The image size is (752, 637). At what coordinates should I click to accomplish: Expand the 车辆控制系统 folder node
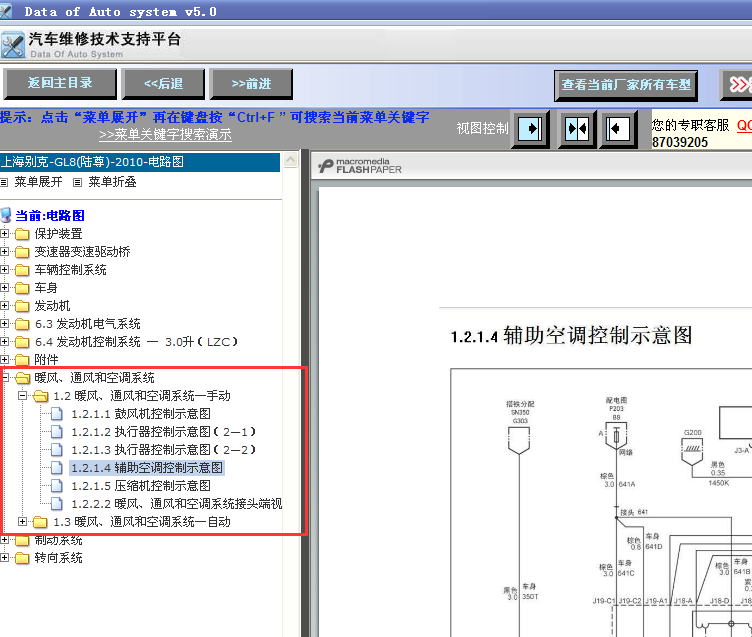pos(4,270)
